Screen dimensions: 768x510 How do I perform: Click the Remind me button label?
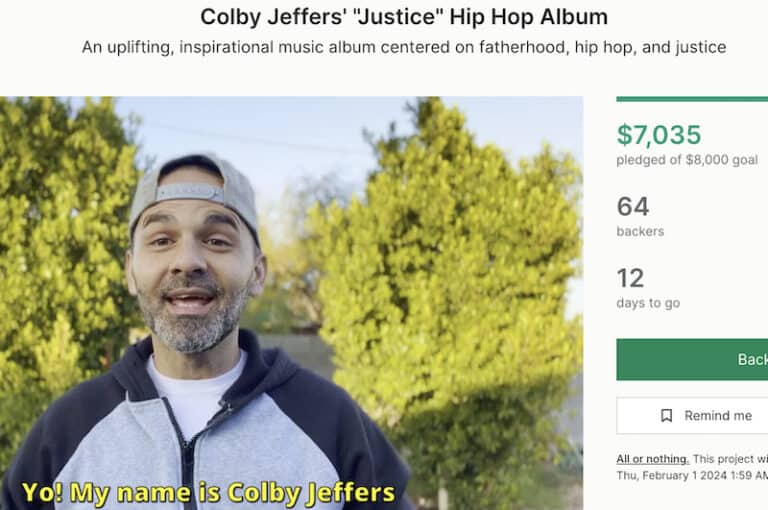(717, 416)
